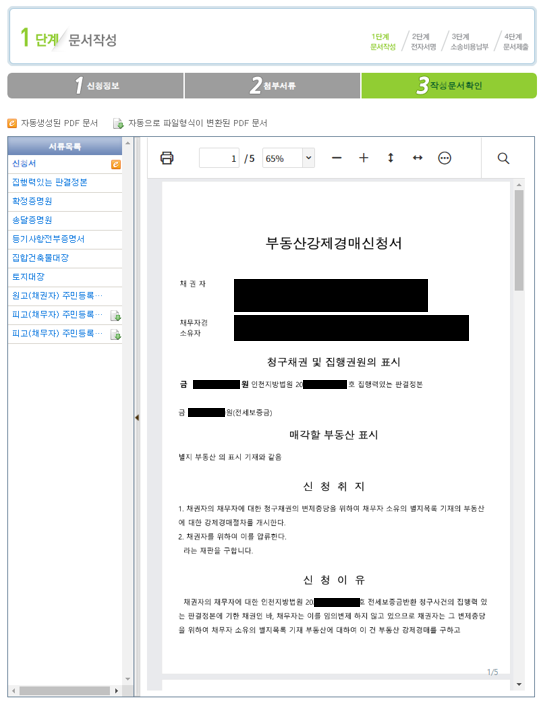This screenshot has width=540, height=702.
Task: Click document list scroll down arrow
Action: point(128,679)
